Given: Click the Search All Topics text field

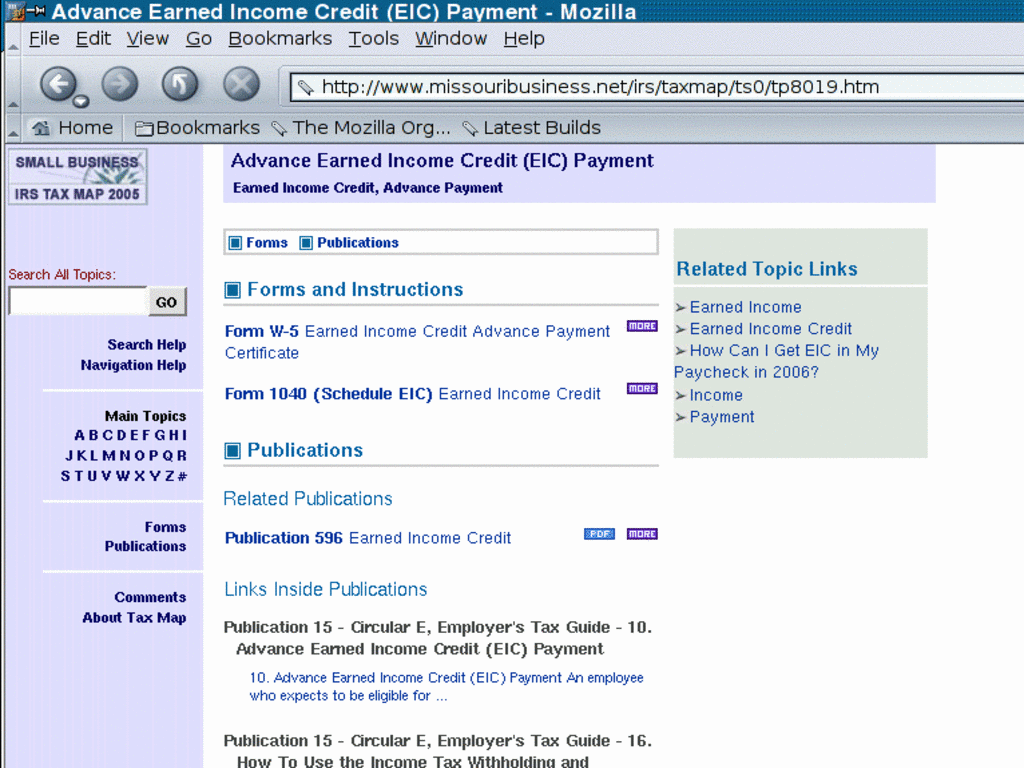Looking at the screenshot, I should click(x=78, y=301).
